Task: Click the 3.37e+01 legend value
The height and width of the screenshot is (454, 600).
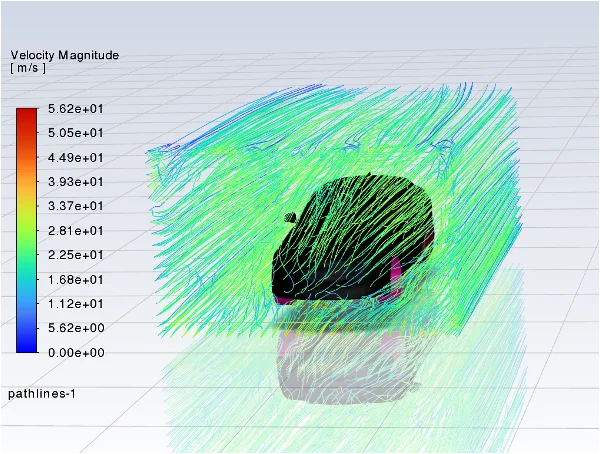Action: [76, 206]
